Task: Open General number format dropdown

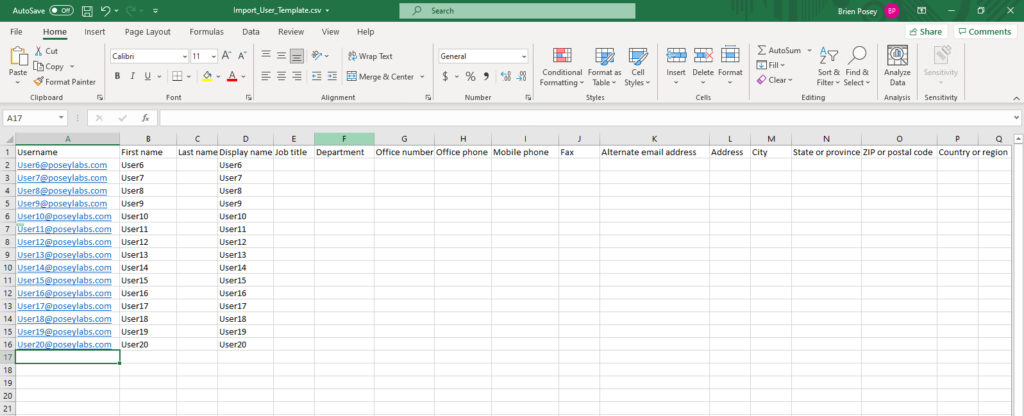Action: tap(523, 57)
